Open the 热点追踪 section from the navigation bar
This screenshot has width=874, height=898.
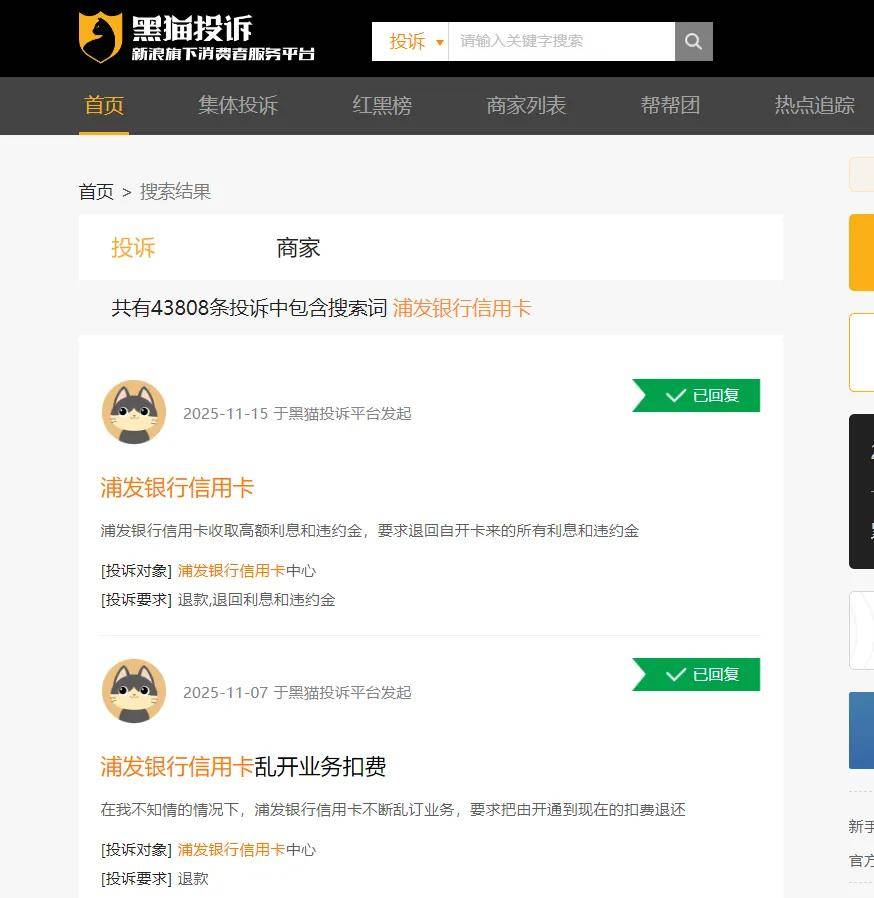813,105
